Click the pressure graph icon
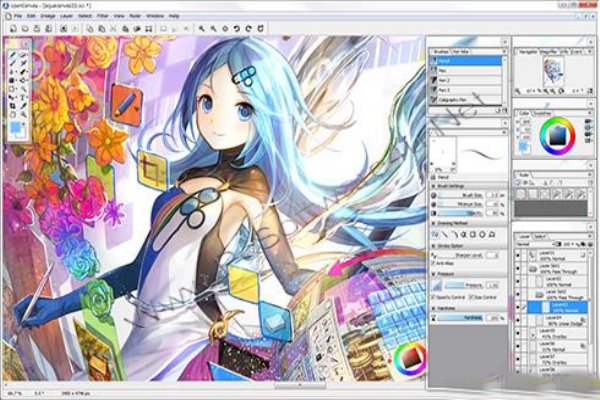The image size is (600, 400). [437, 285]
